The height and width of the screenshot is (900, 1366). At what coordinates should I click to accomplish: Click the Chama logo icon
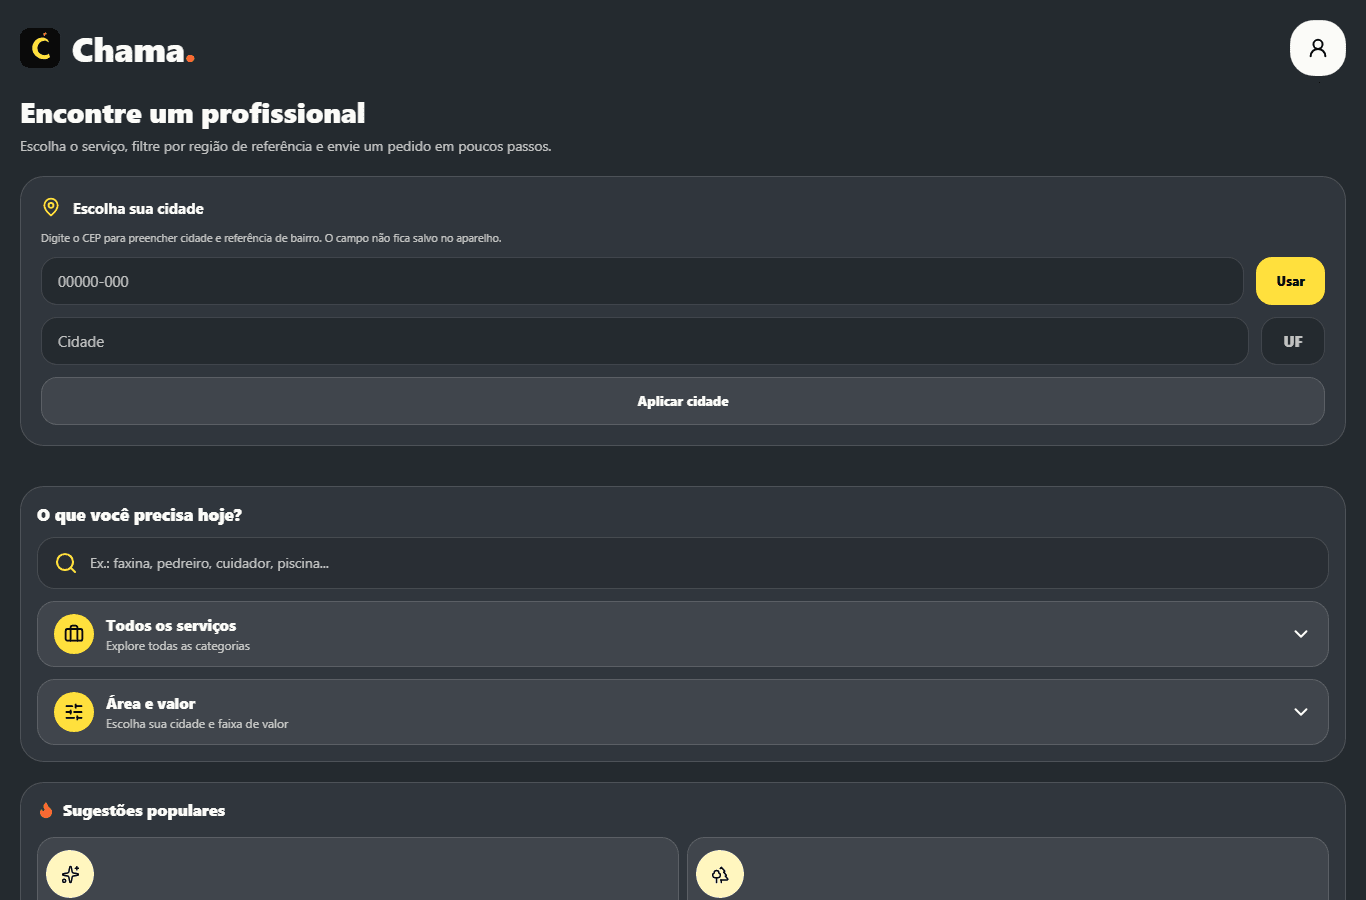[40, 48]
